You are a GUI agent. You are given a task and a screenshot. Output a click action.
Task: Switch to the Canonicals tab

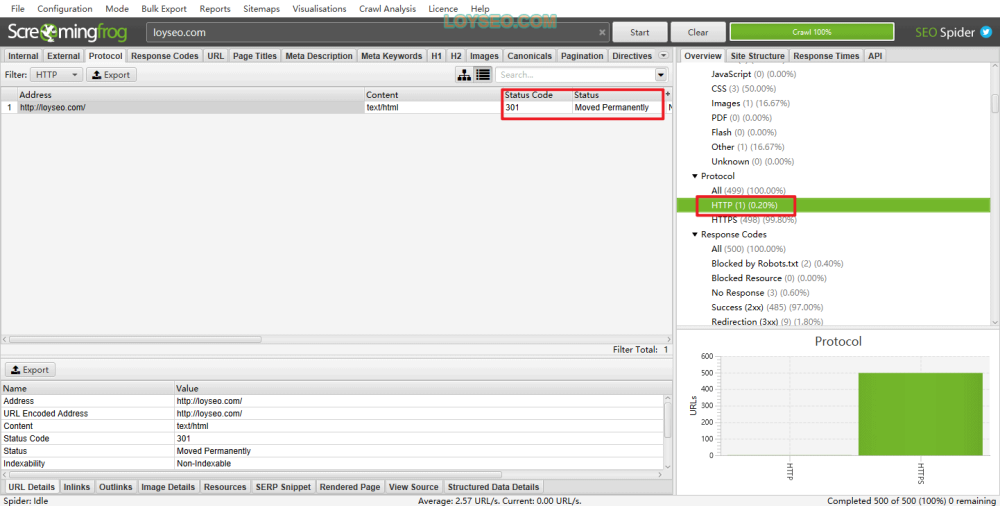(x=529, y=56)
